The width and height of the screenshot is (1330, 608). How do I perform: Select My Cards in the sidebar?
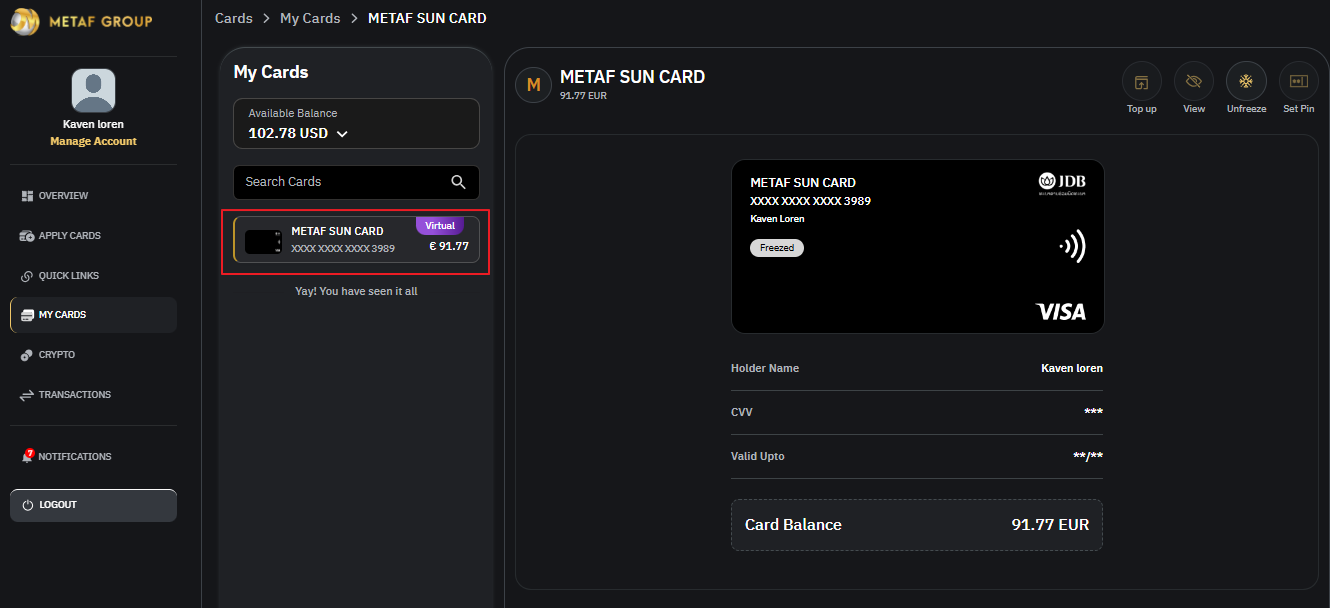(93, 315)
